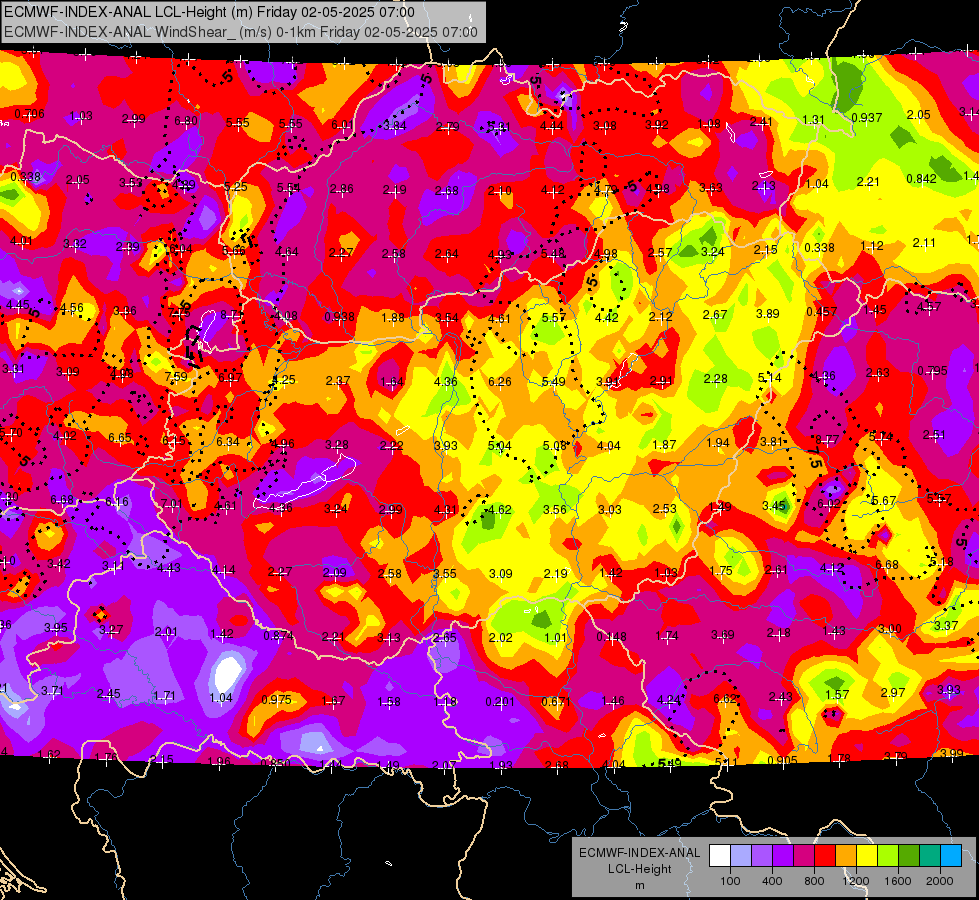Click the wind shear value 0.201

click(501, 702)
